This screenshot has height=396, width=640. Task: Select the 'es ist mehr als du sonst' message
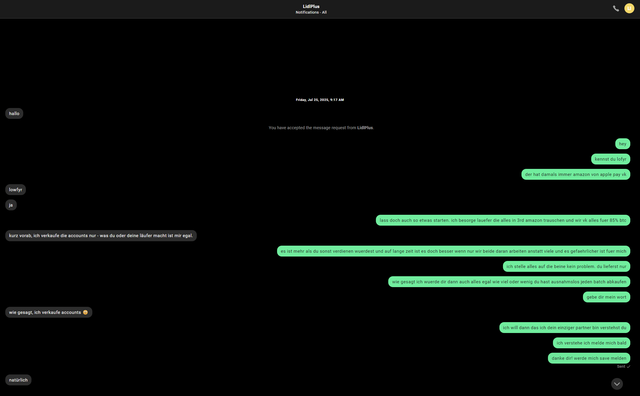coord(453,251)
